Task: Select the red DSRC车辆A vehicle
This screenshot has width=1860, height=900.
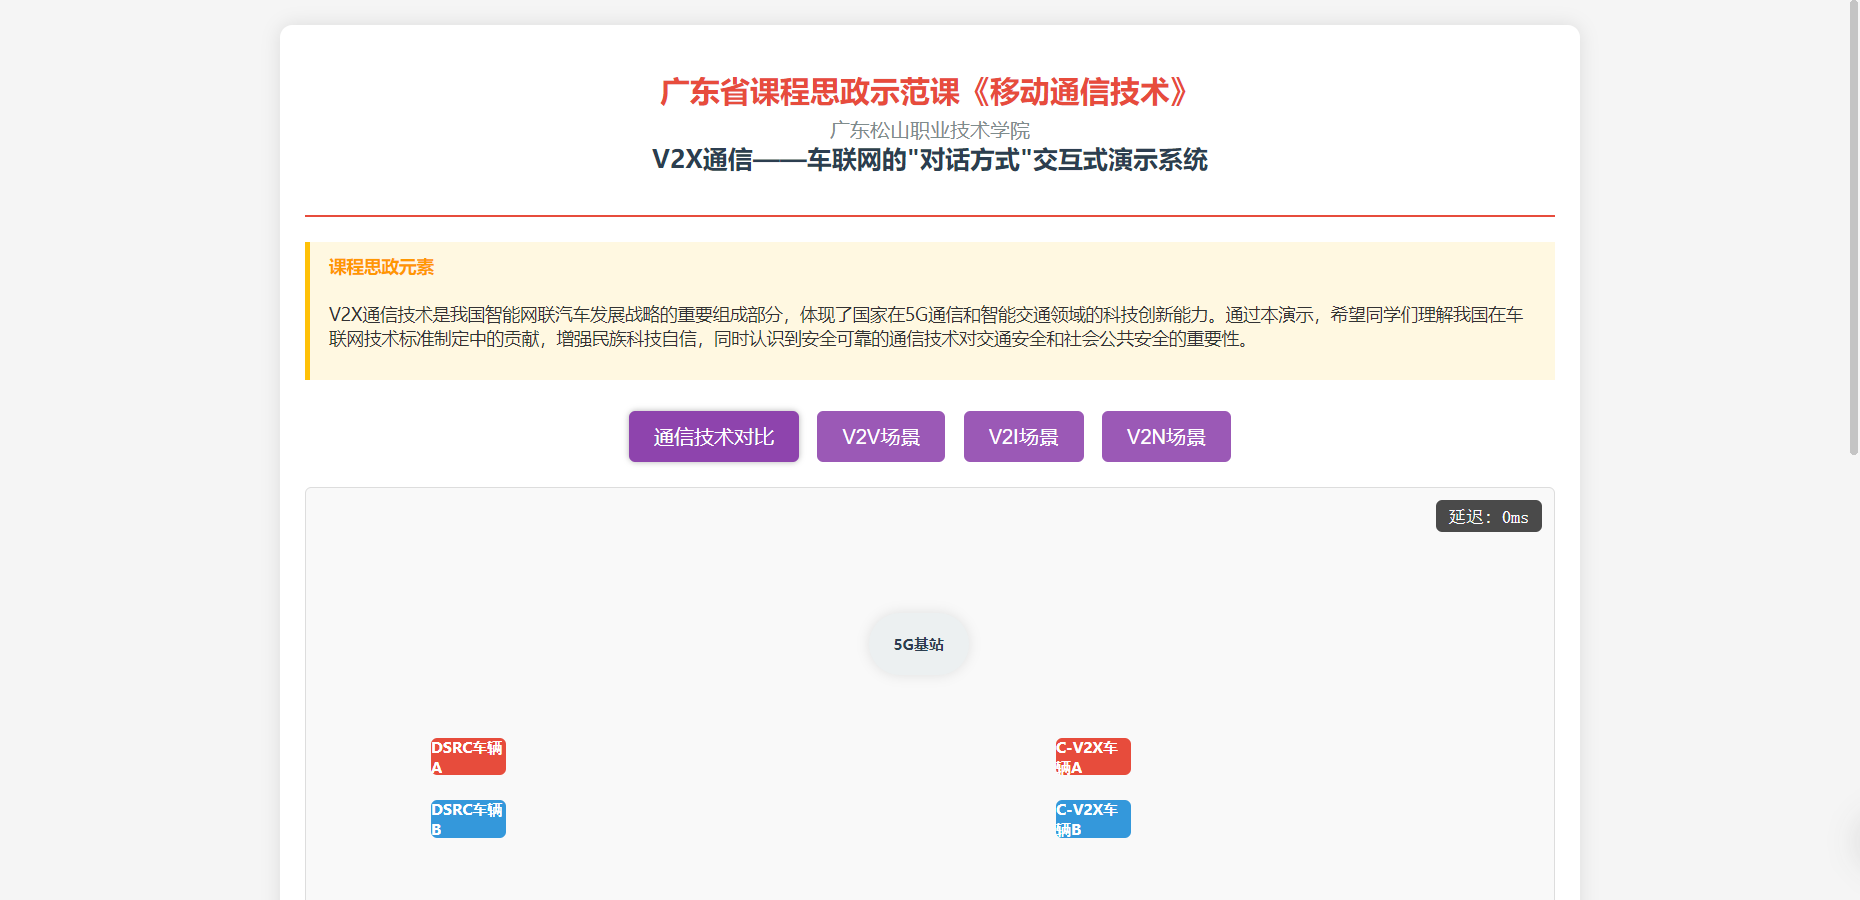Action: (468, 757)
